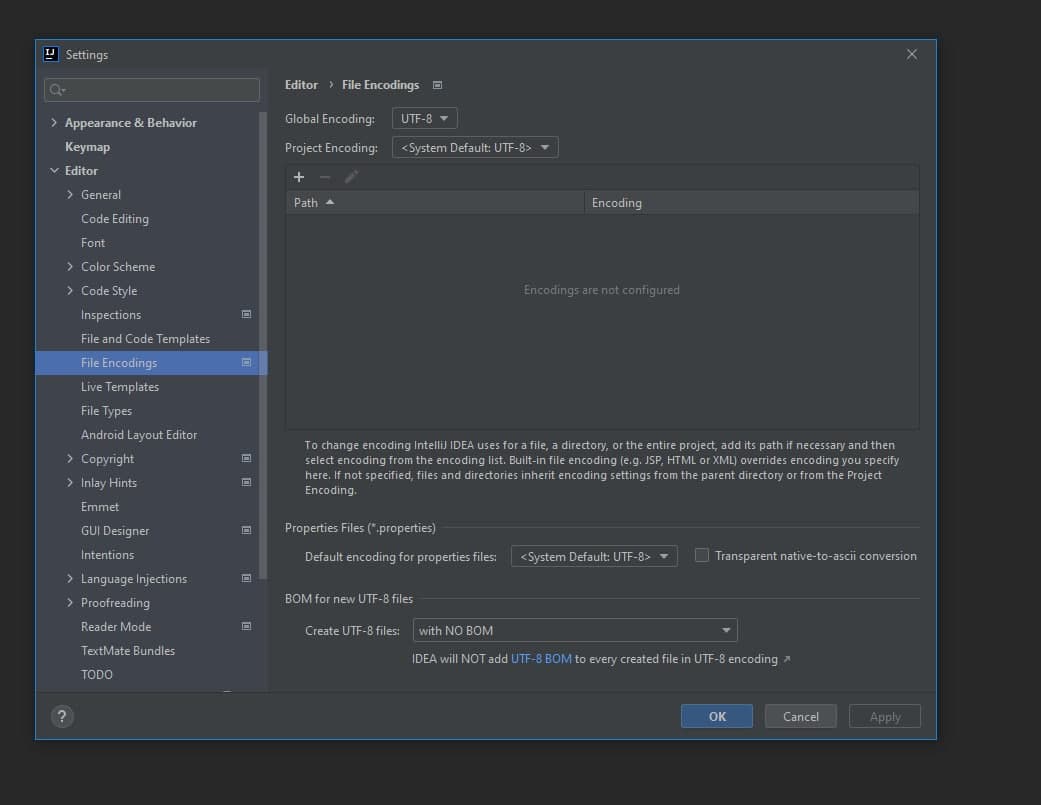Image resolution: width=1041 pixels, height=805 pixels.
Task: Open Emmet settings page
Action: [x=100, y=507]
